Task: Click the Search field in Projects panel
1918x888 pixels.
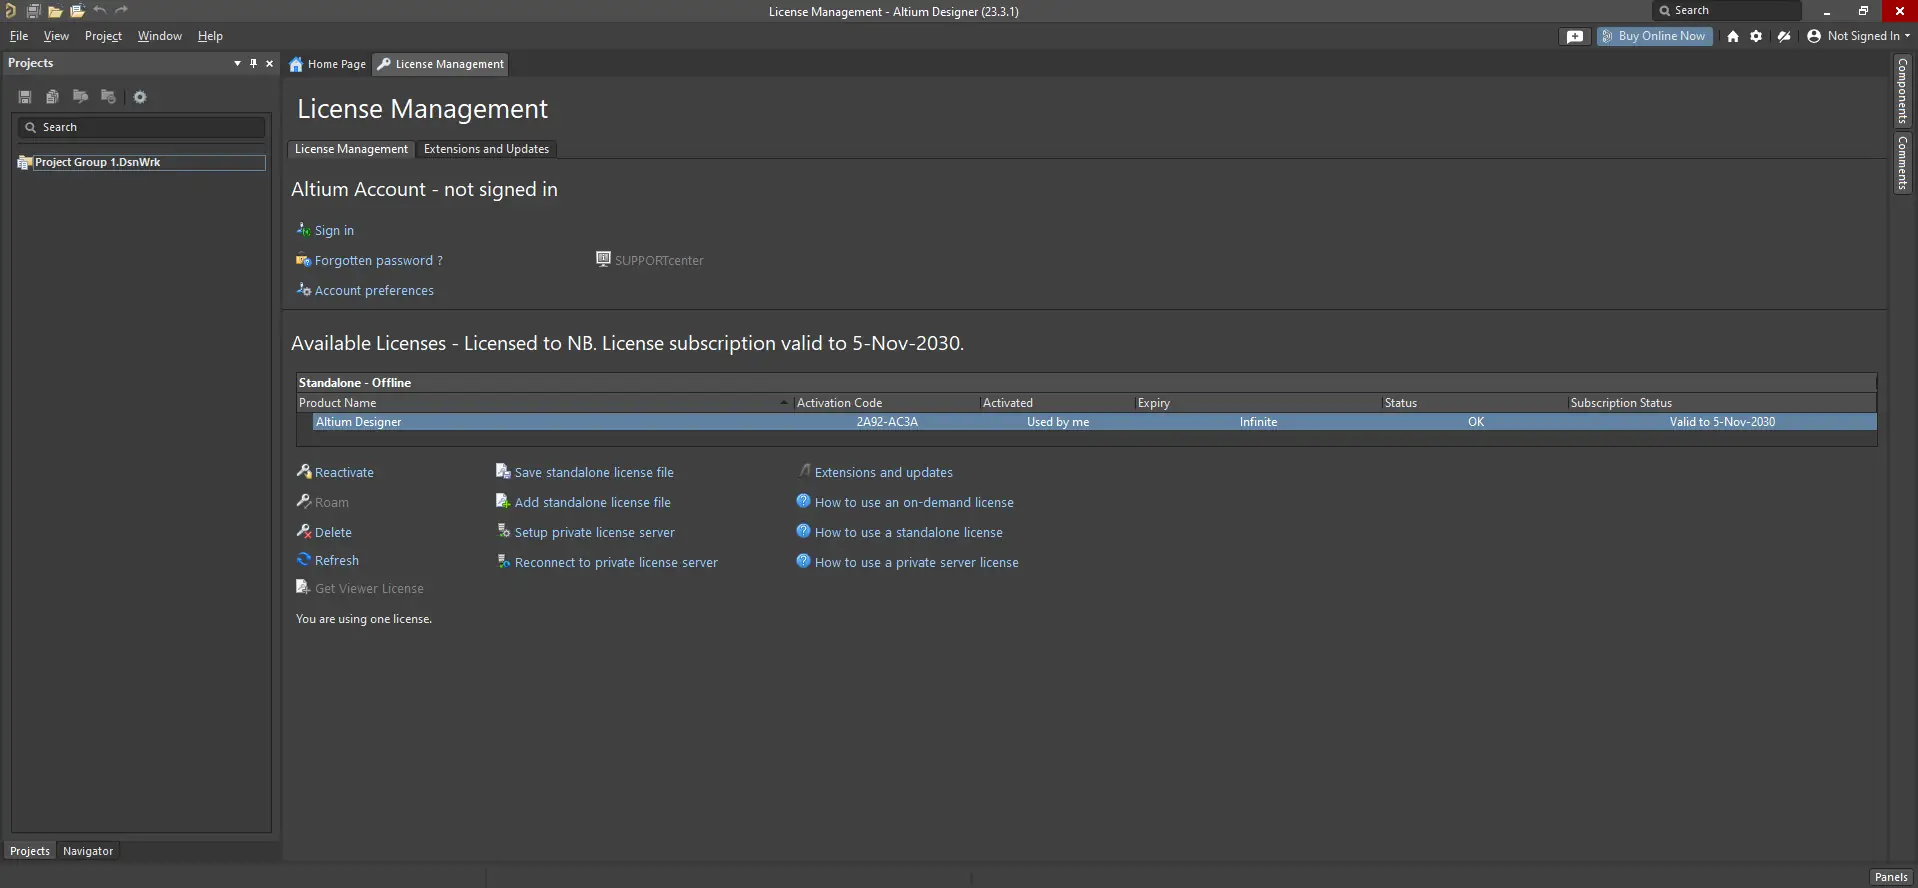Action: [141, 127]
